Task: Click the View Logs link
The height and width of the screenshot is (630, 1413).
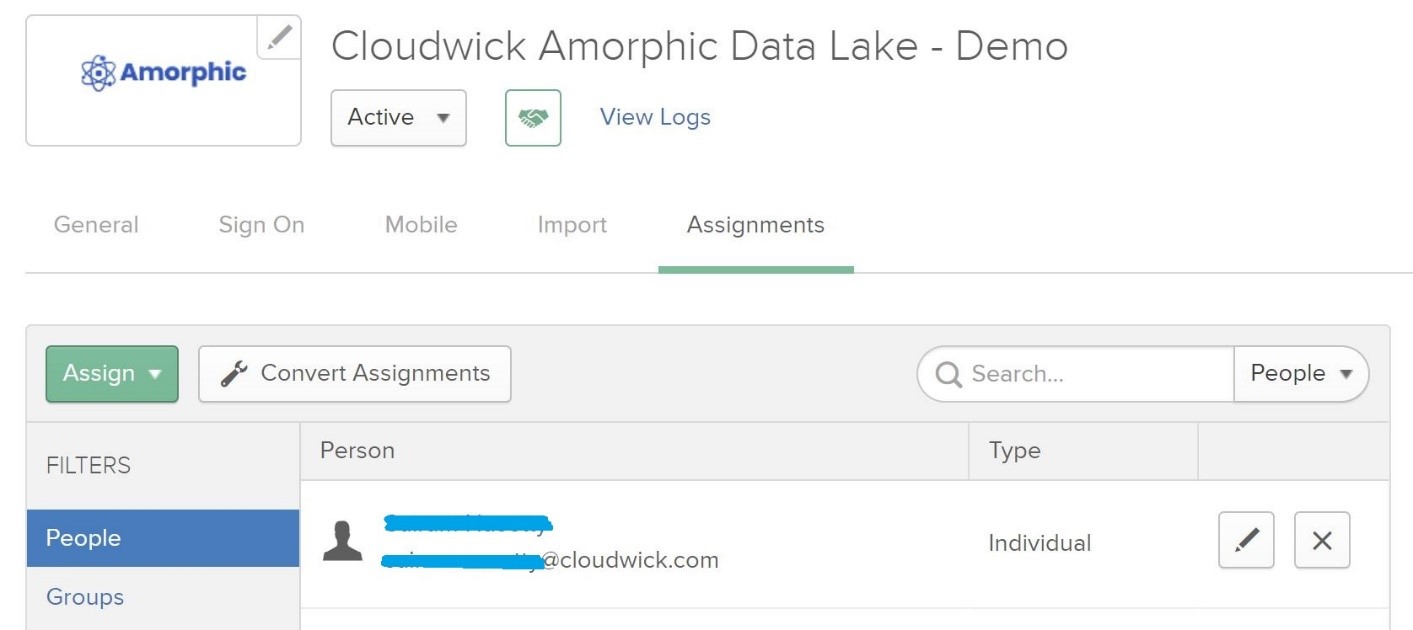Action: click(x=655, y=117)
